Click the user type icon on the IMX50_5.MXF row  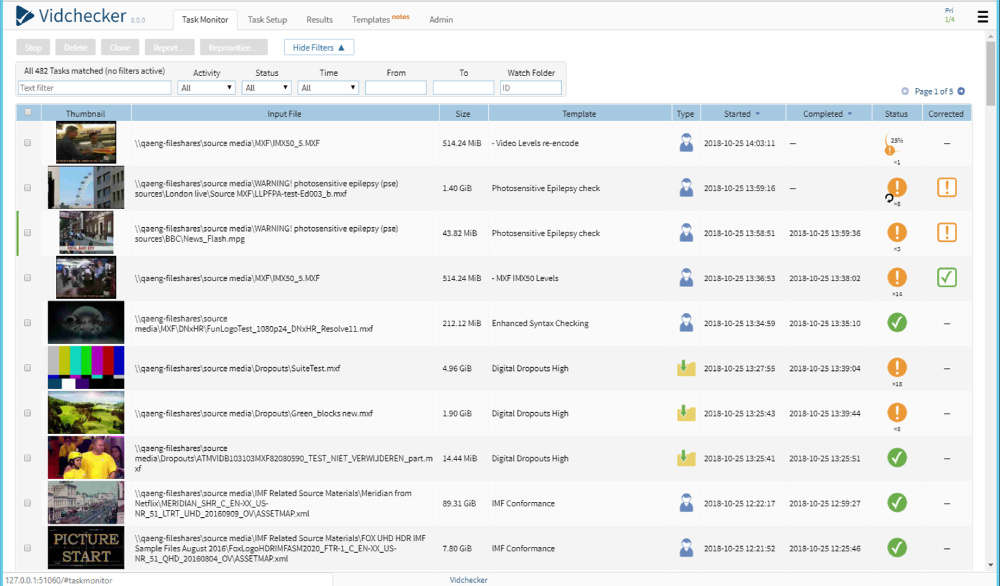(686, 143)
